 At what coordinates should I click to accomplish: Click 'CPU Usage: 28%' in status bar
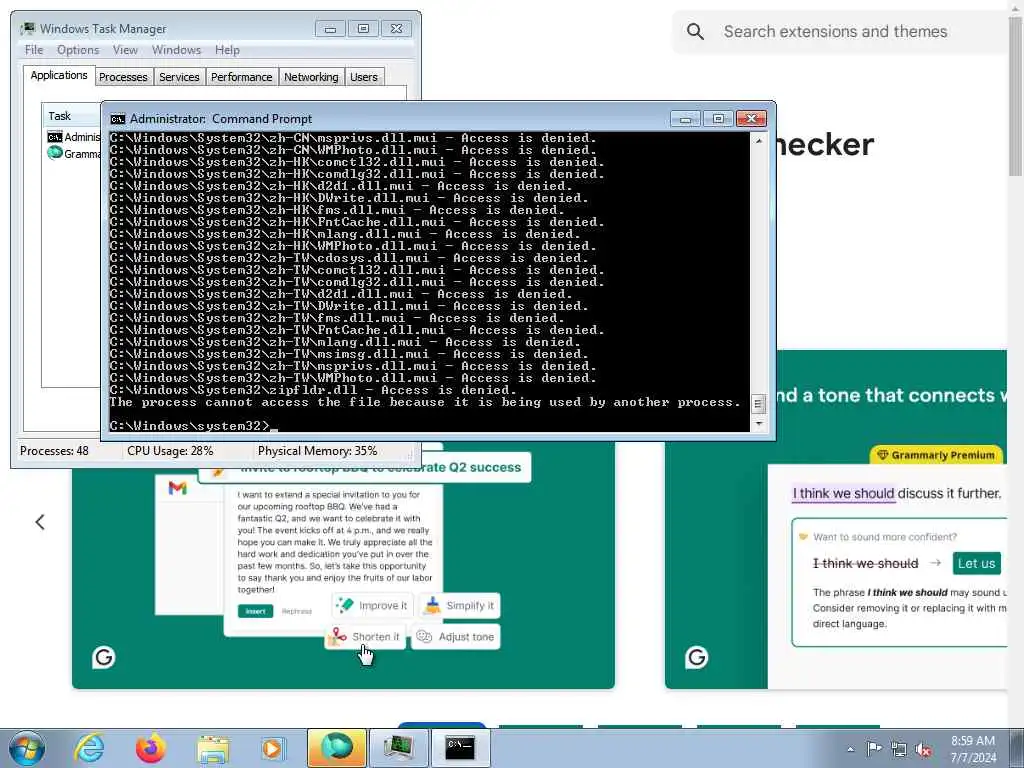pos(170,451)
